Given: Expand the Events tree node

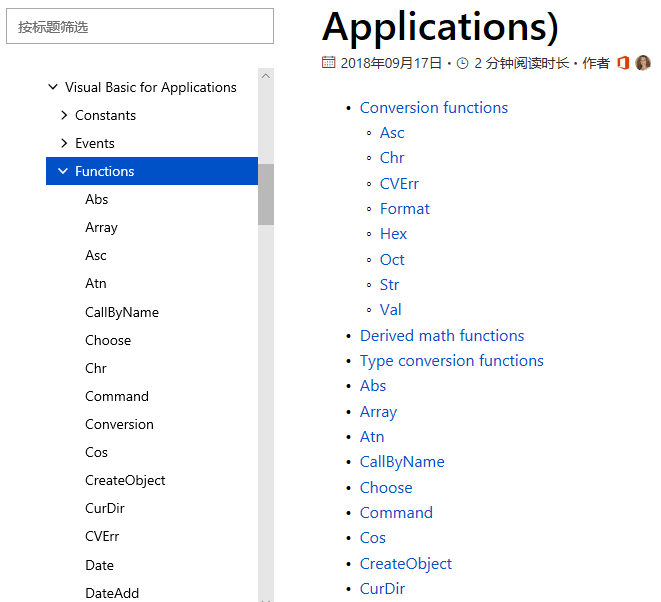Looking at the screenshot, I should pyautogui.click(x=64, y=143).
